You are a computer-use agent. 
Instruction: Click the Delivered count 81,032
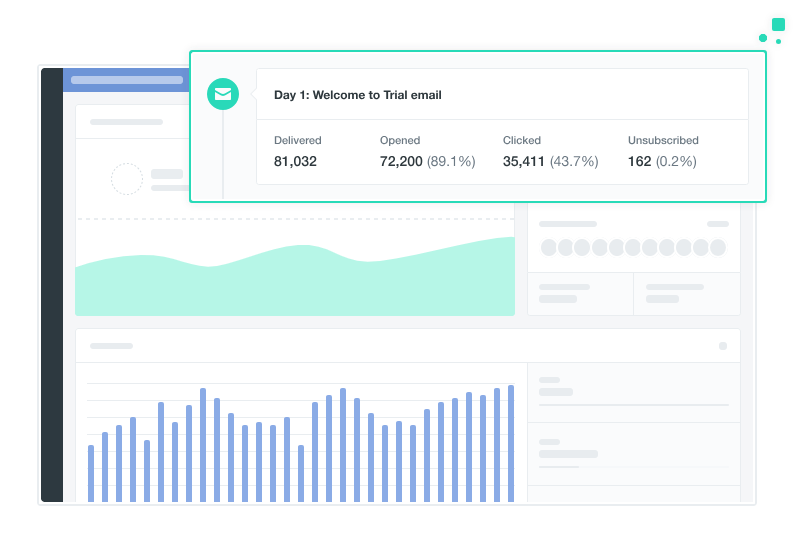point(295,161)
